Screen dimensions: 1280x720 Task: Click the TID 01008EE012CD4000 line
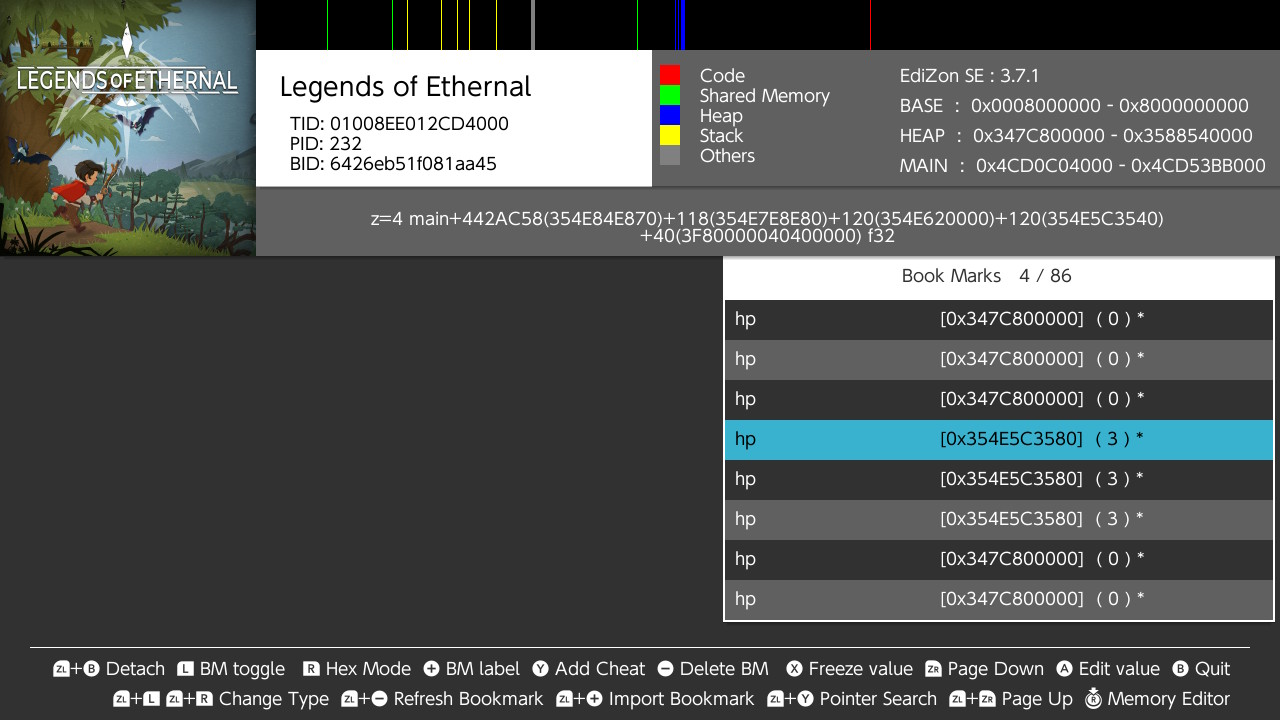coord(399,124)
